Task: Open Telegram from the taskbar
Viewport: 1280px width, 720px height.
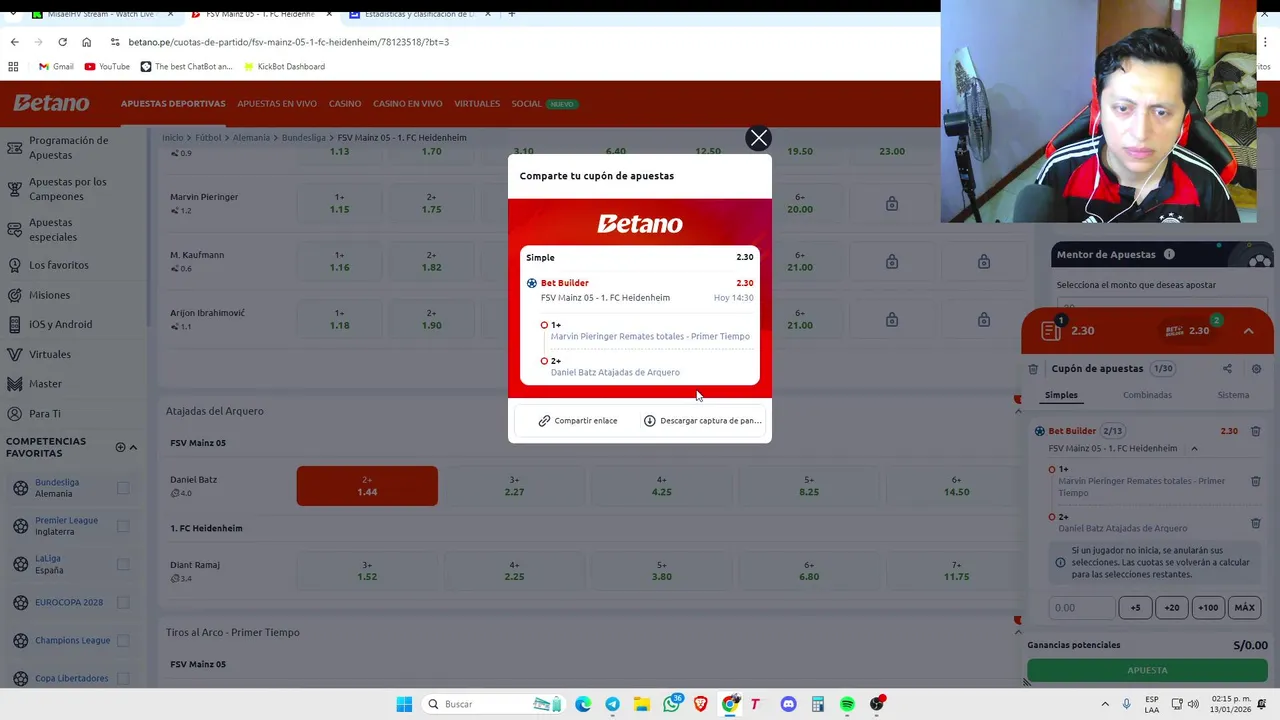Action: point(612,704)
